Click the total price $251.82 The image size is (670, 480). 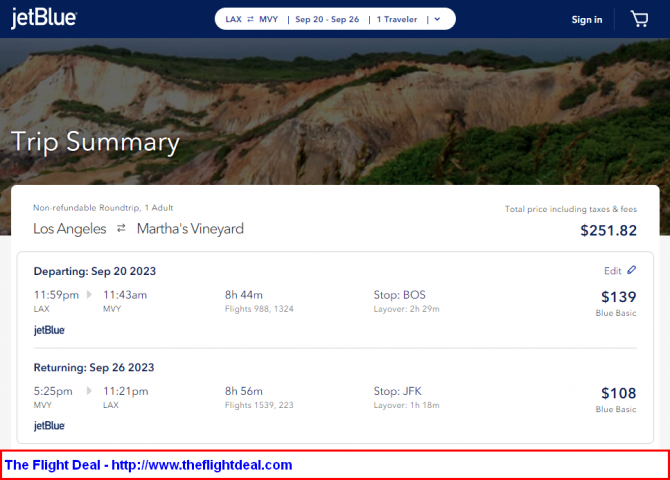coord(608,230)
